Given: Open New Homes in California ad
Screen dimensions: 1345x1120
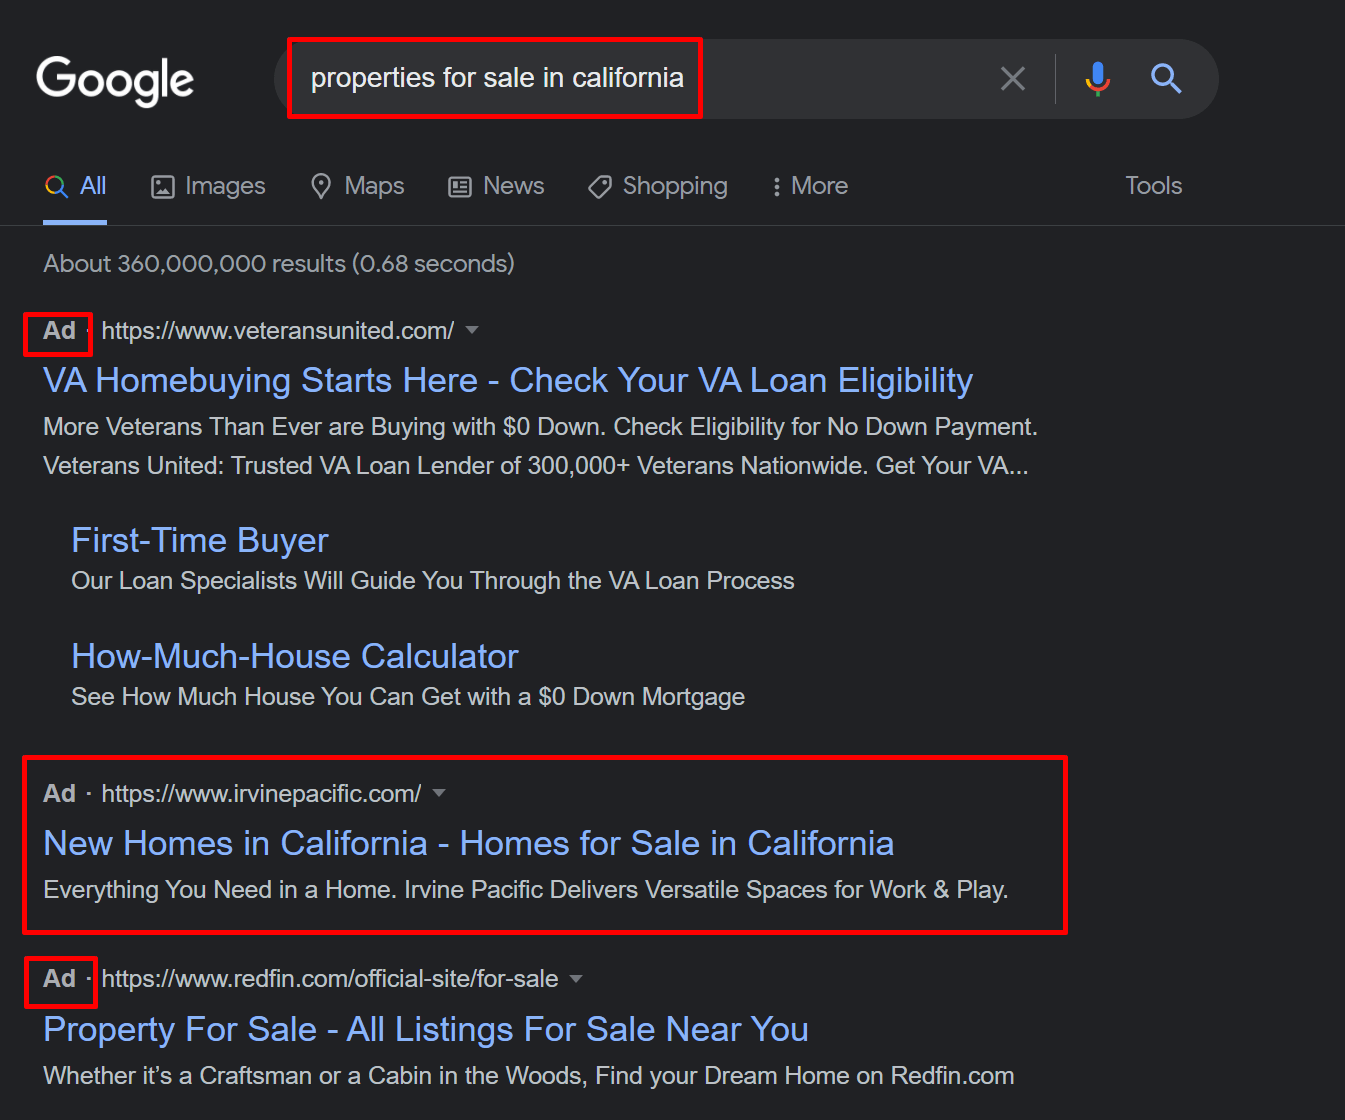Looking at the screenshot, I should point(467,843).
